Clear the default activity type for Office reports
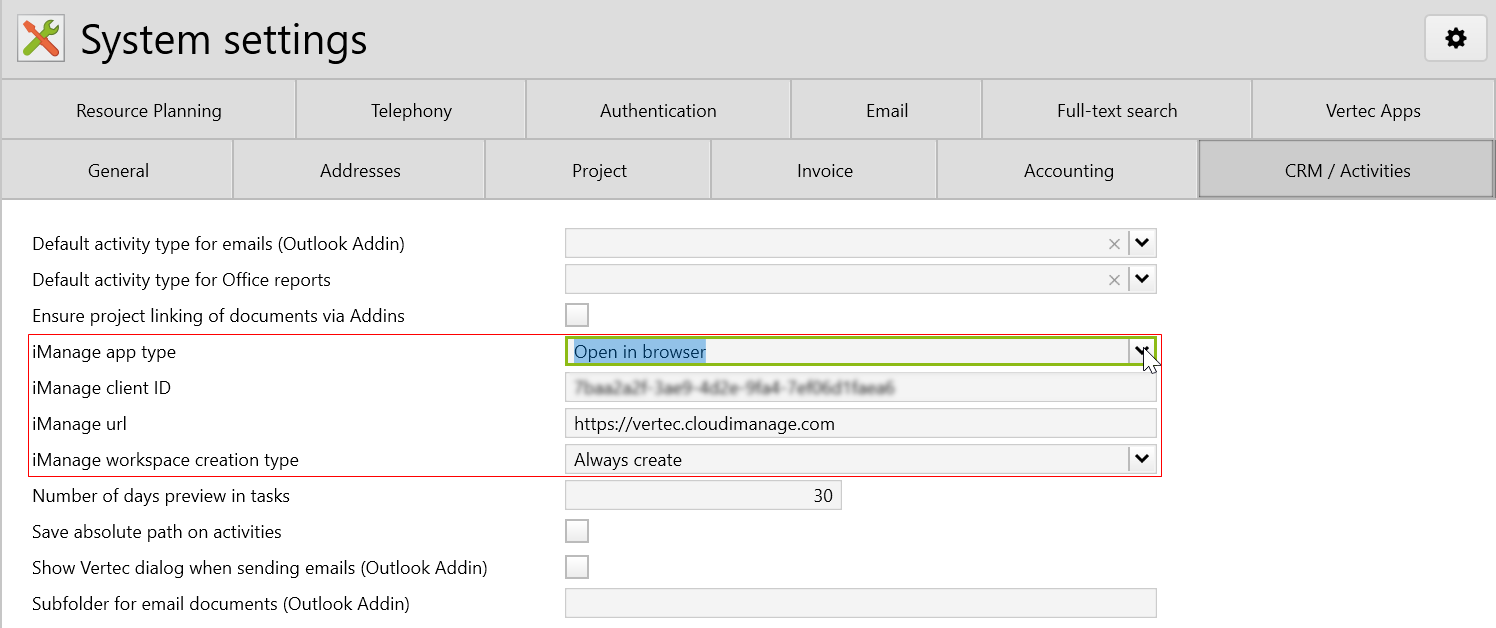Viewport: 1496px width, 628px height. point(1114,280)
